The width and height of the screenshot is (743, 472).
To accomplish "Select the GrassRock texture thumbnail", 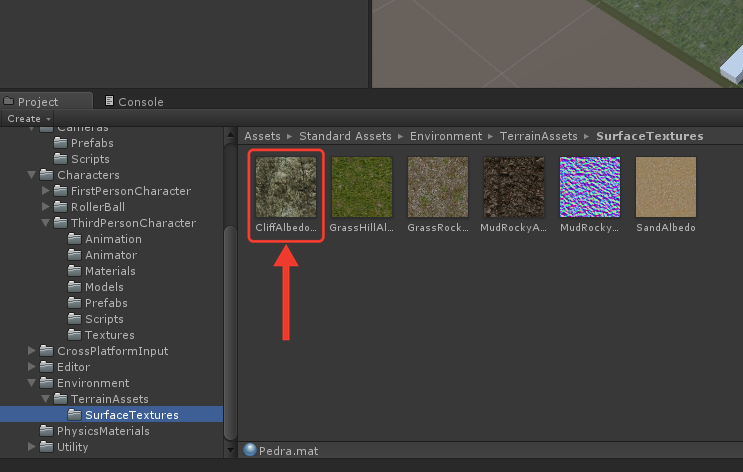I will [x=438, y=187].
